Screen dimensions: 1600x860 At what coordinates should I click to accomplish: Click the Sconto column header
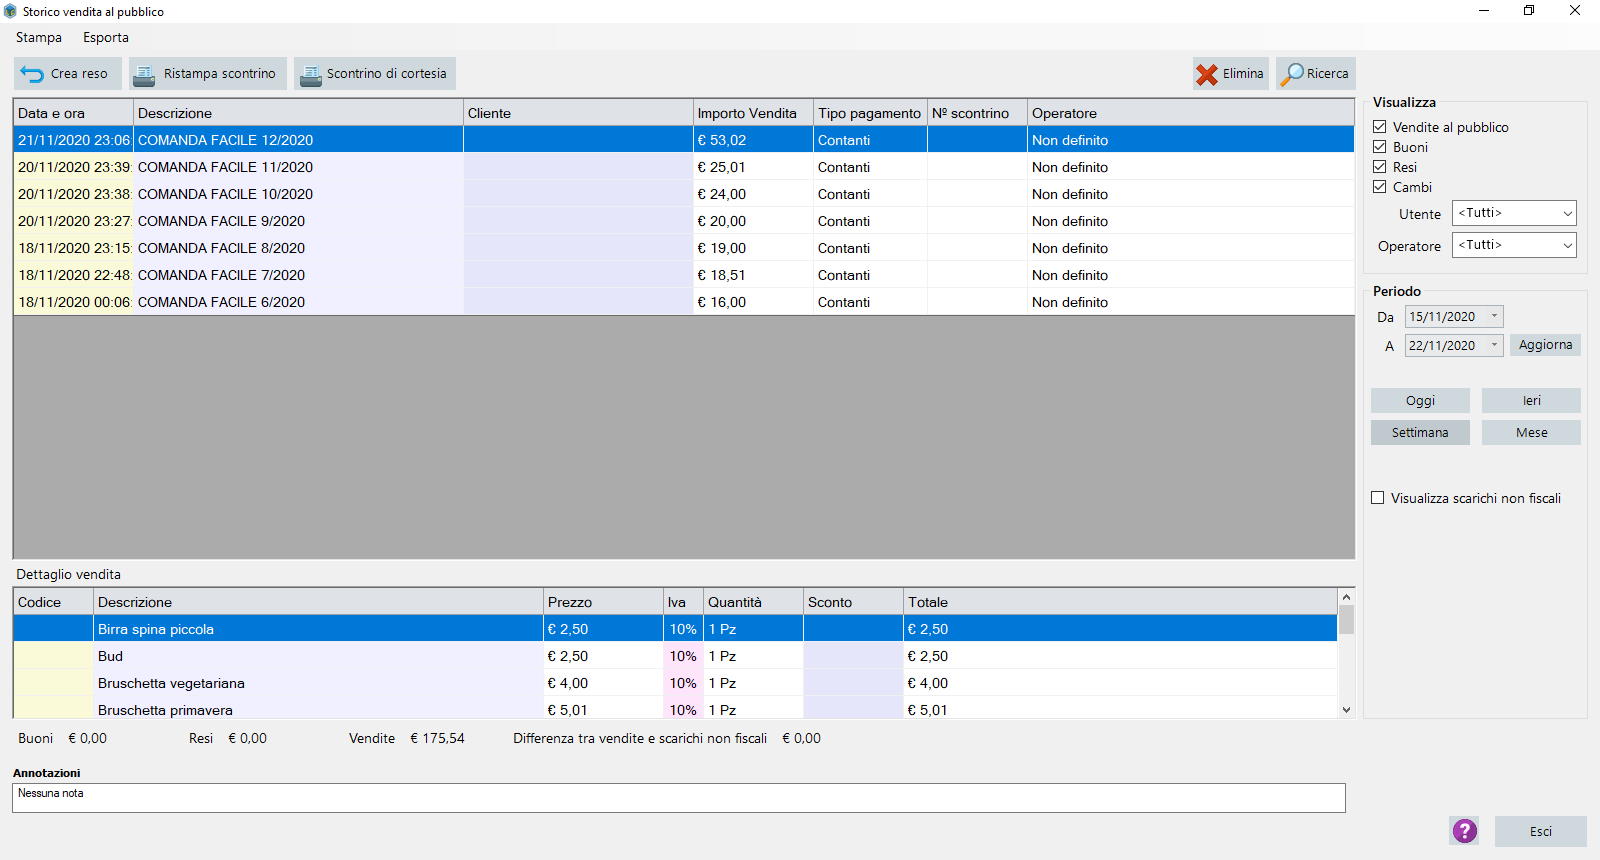click(x=853, y=602)
